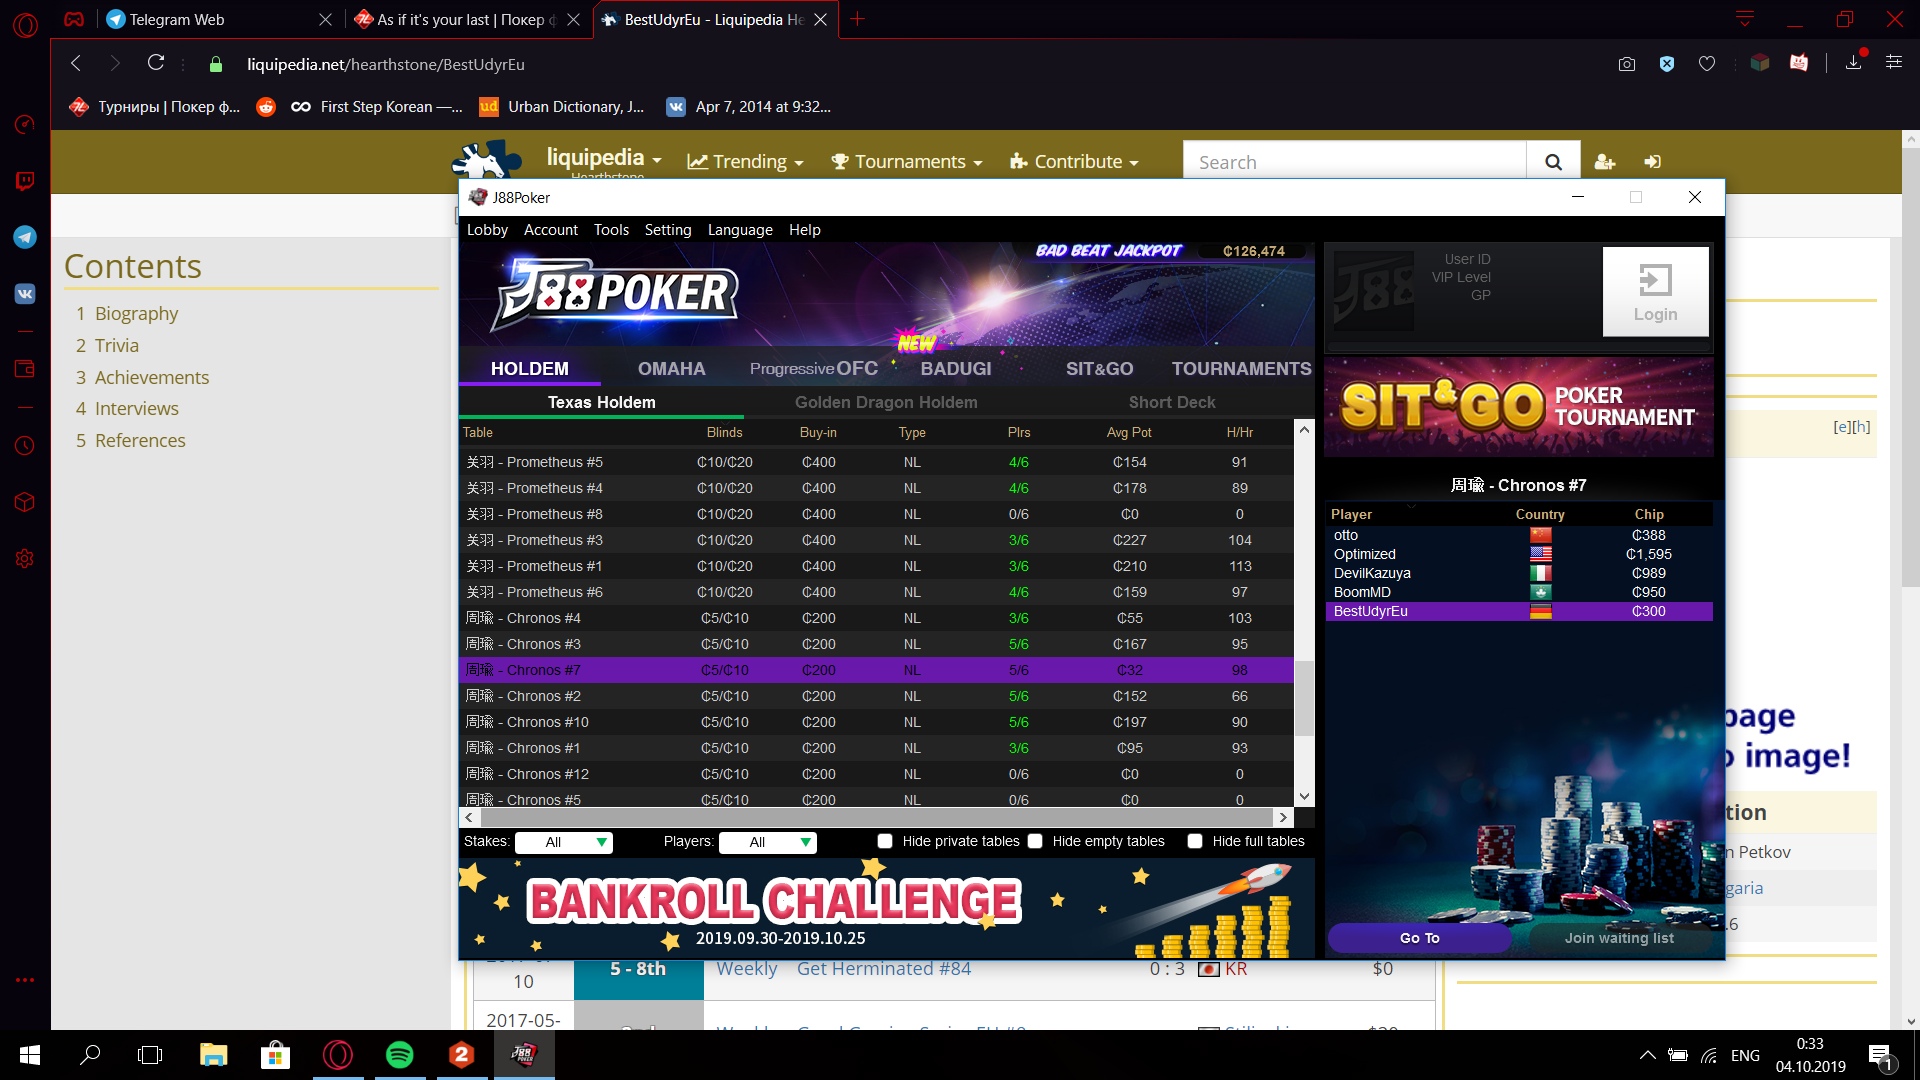The image size is (1920, 1080).
Task: Click Sit & Go Poker Tournament banner
Action: pos(1518,408)
